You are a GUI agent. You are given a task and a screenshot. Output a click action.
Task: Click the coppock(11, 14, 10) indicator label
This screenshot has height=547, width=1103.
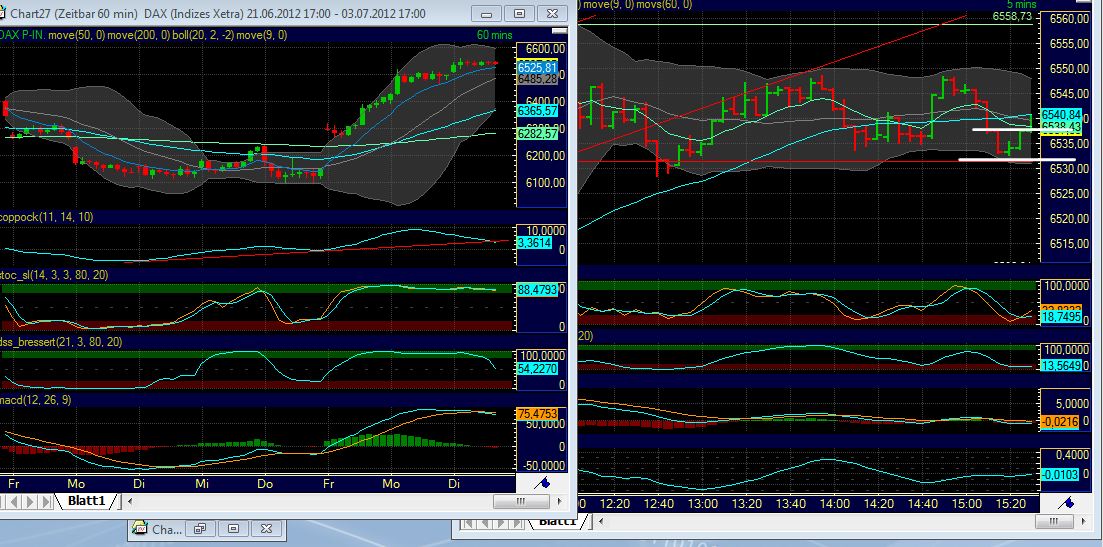coord(46,217)
